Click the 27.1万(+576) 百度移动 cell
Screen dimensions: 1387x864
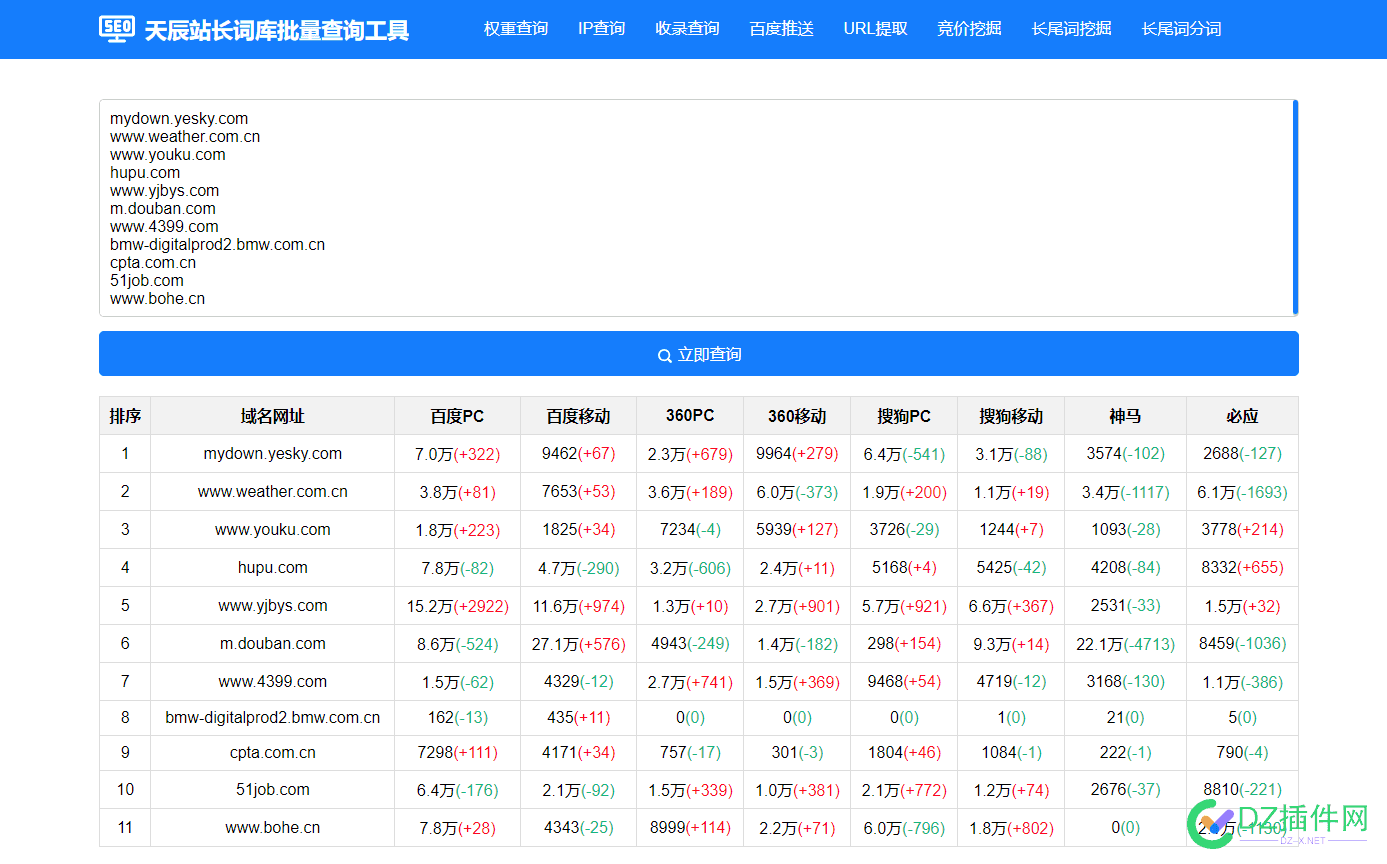point(579,644)
